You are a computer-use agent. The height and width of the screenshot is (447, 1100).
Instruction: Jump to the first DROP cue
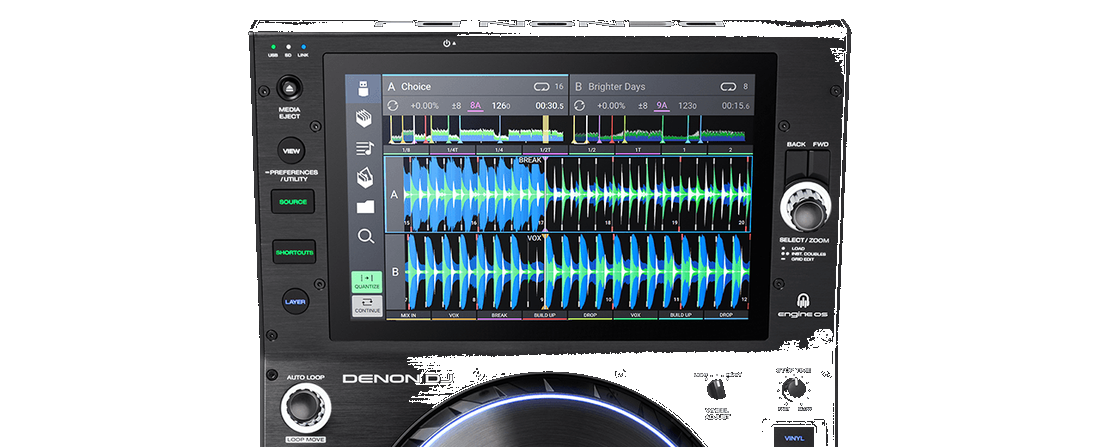pos(591,316)
